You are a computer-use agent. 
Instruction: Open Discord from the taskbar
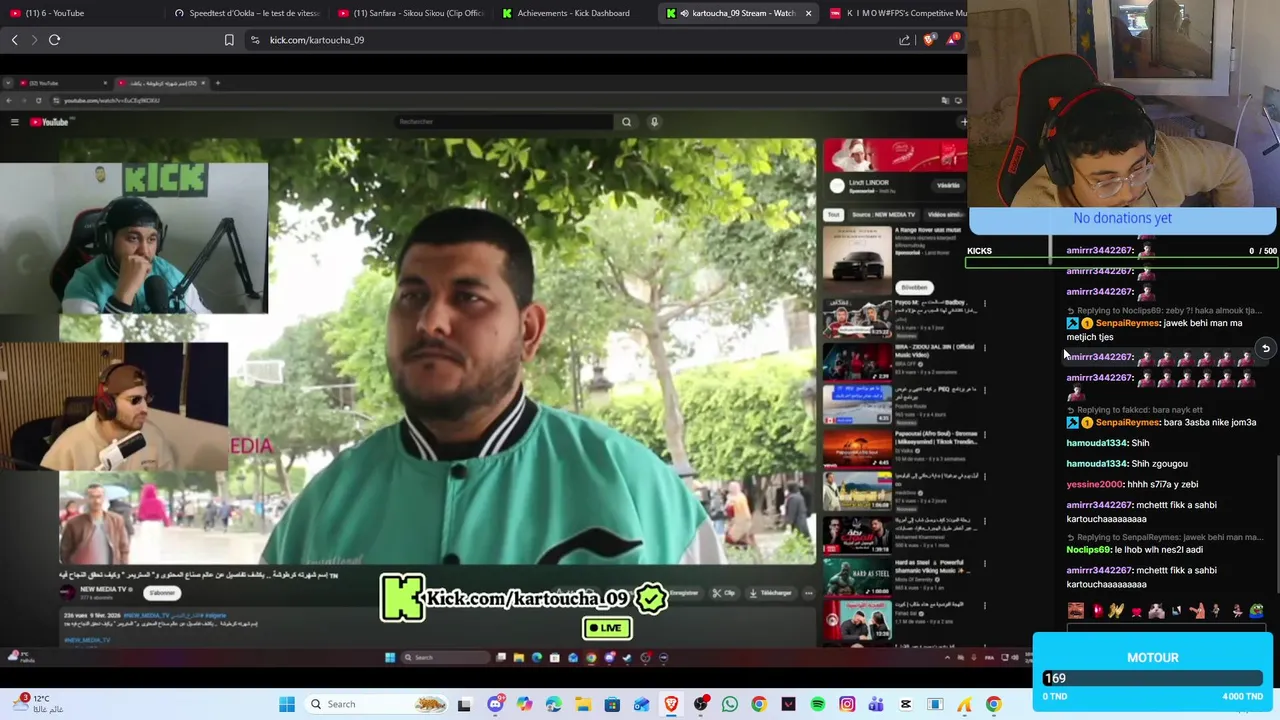point(495,704)
